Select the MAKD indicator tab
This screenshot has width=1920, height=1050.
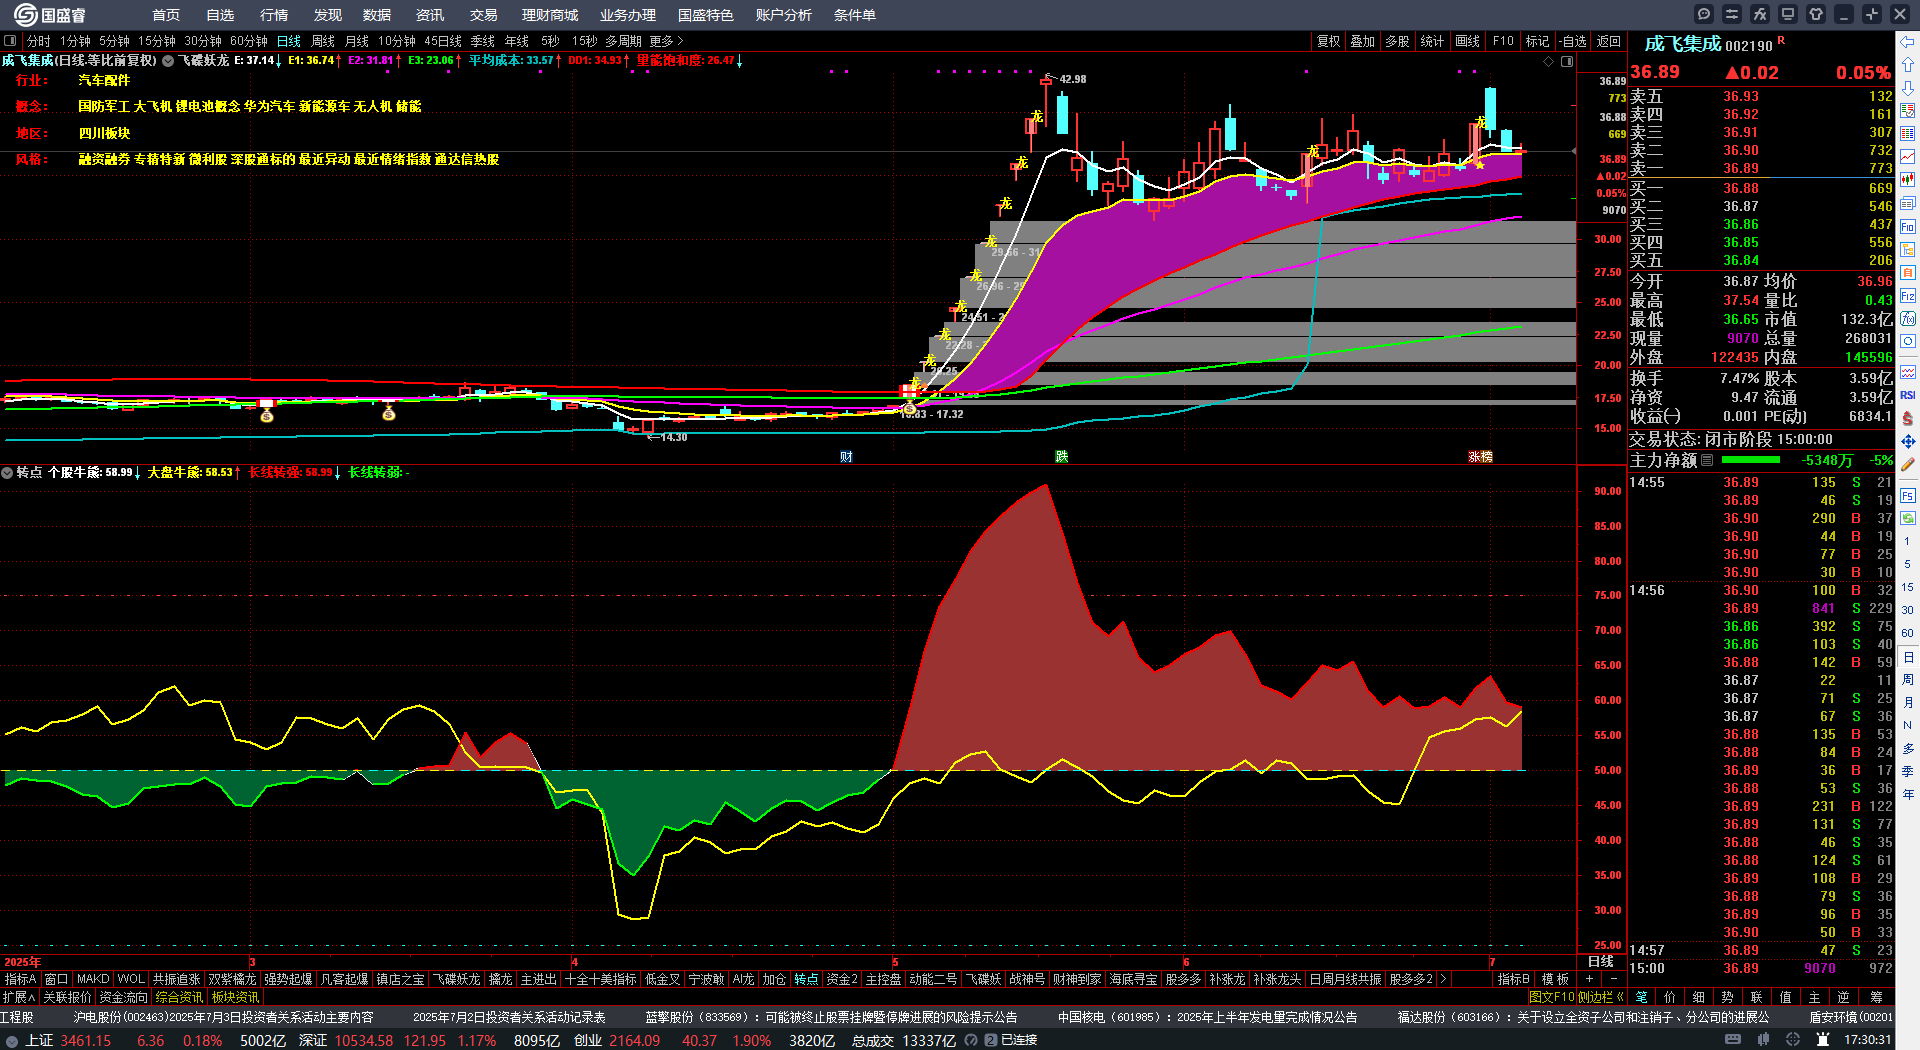93,979
